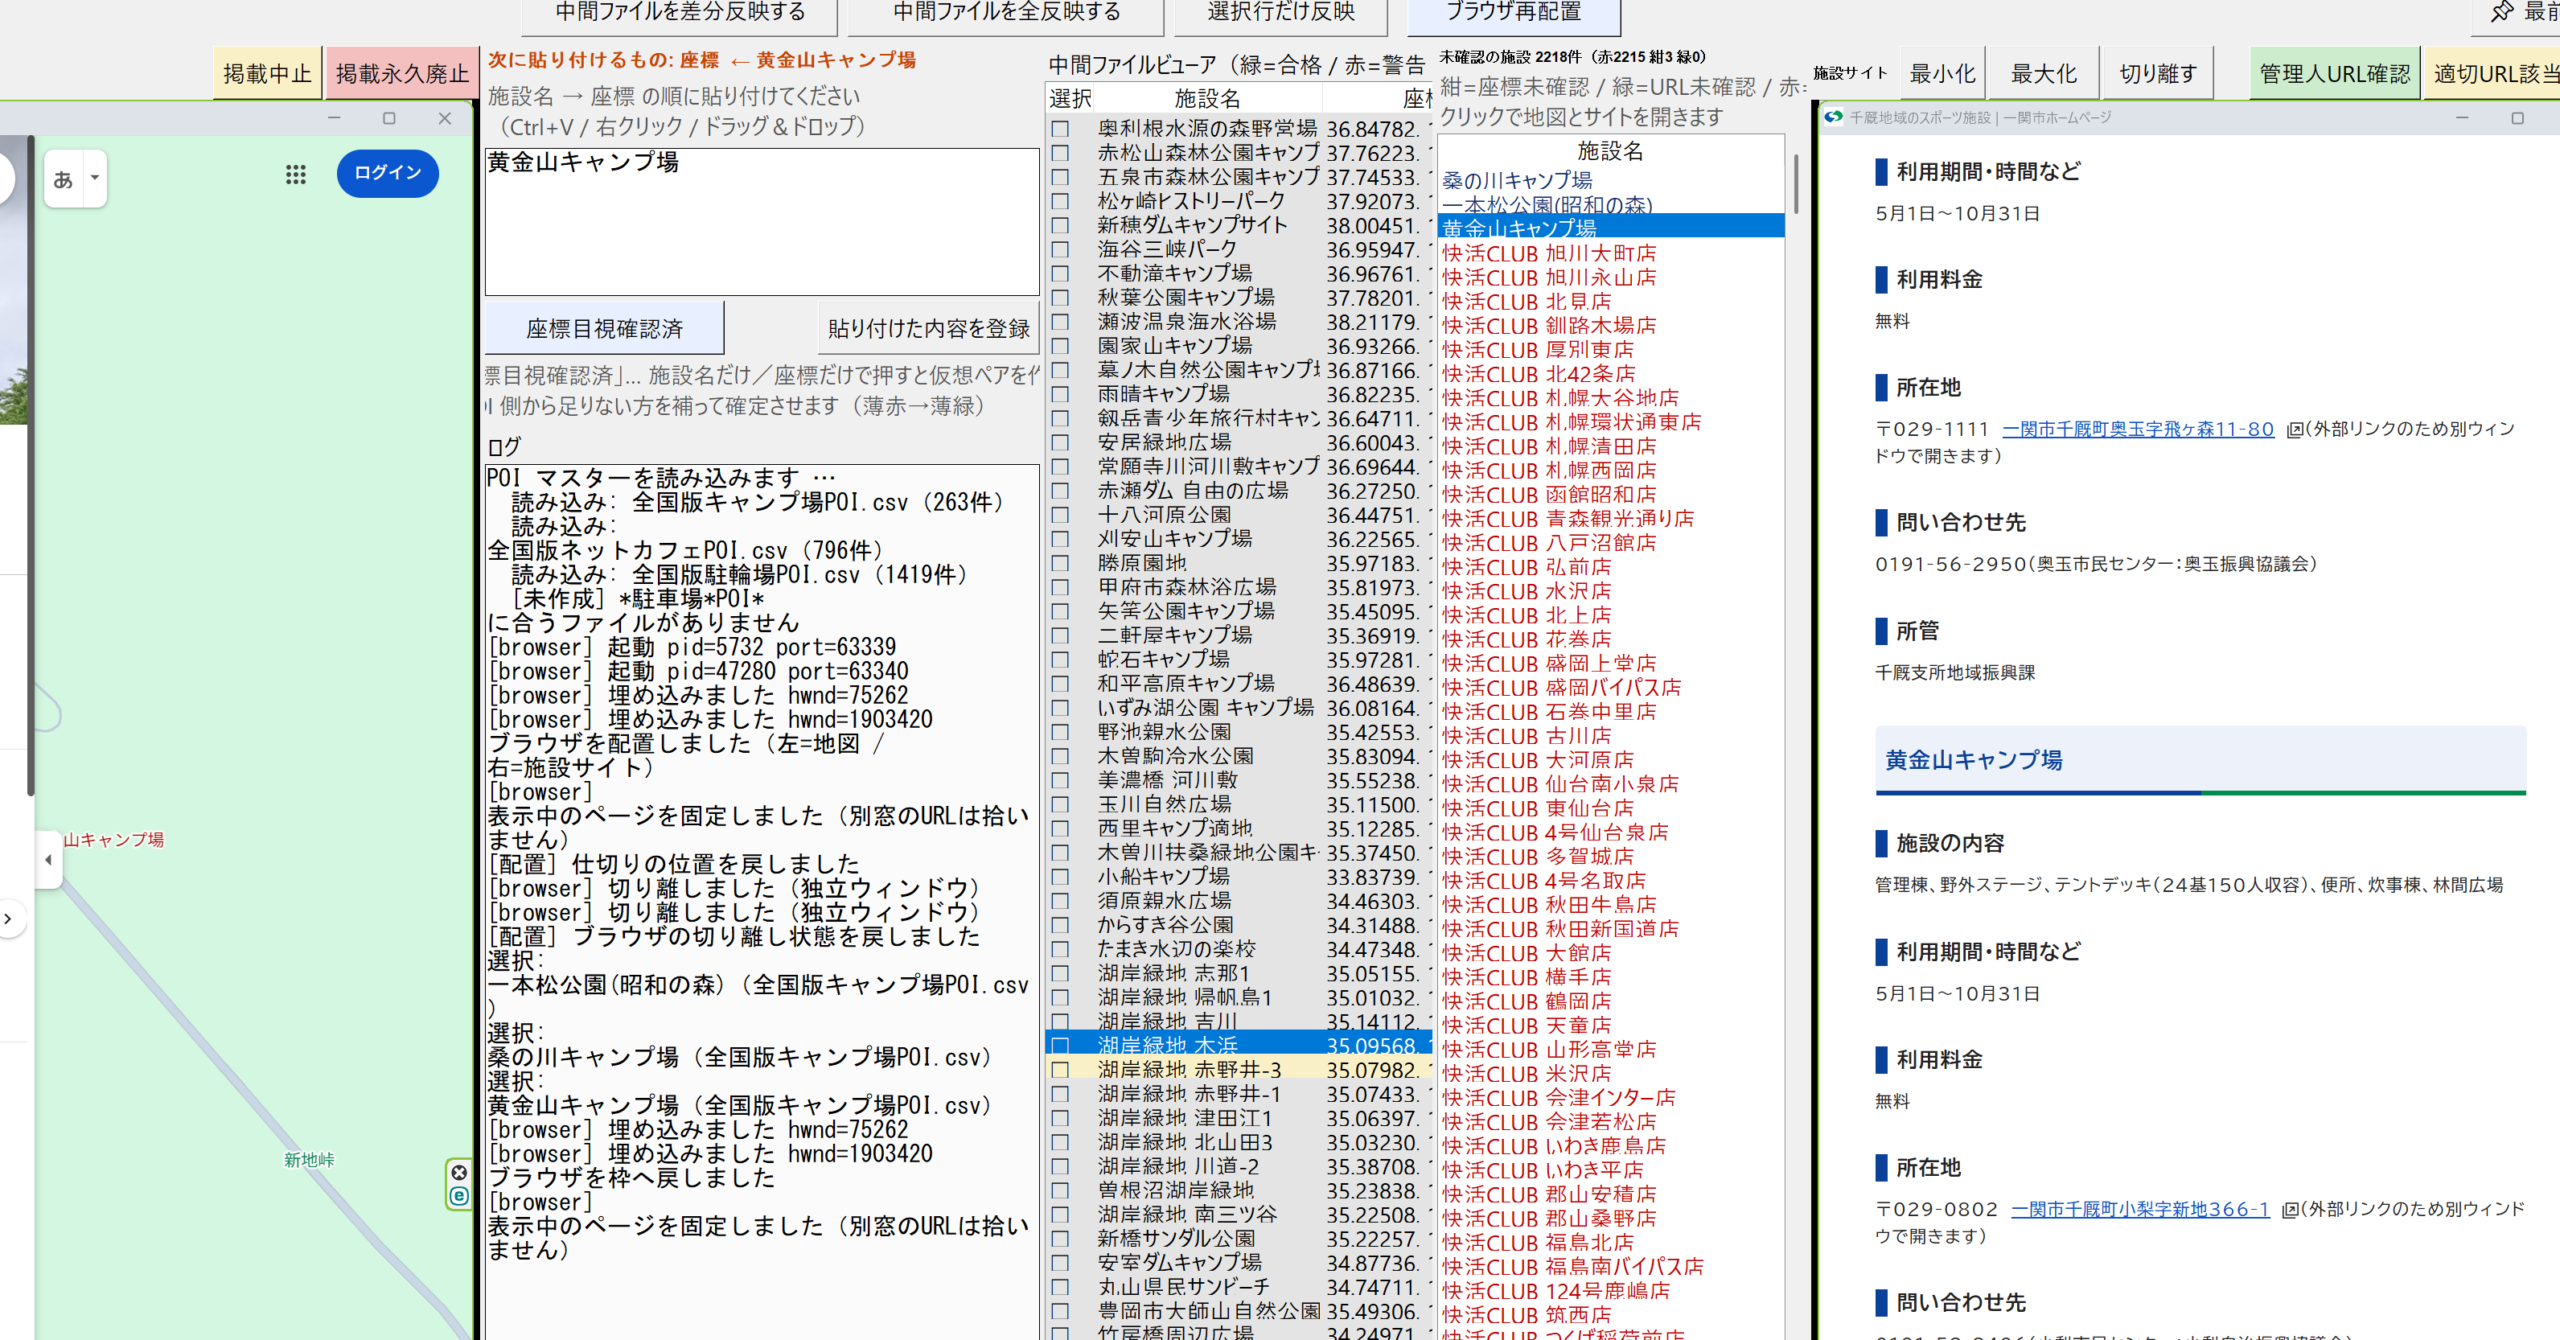Check the box for 五泉市森林公園キャンプ
The height and width of the screenshot is (1340, 2560).
point(1060,177)
